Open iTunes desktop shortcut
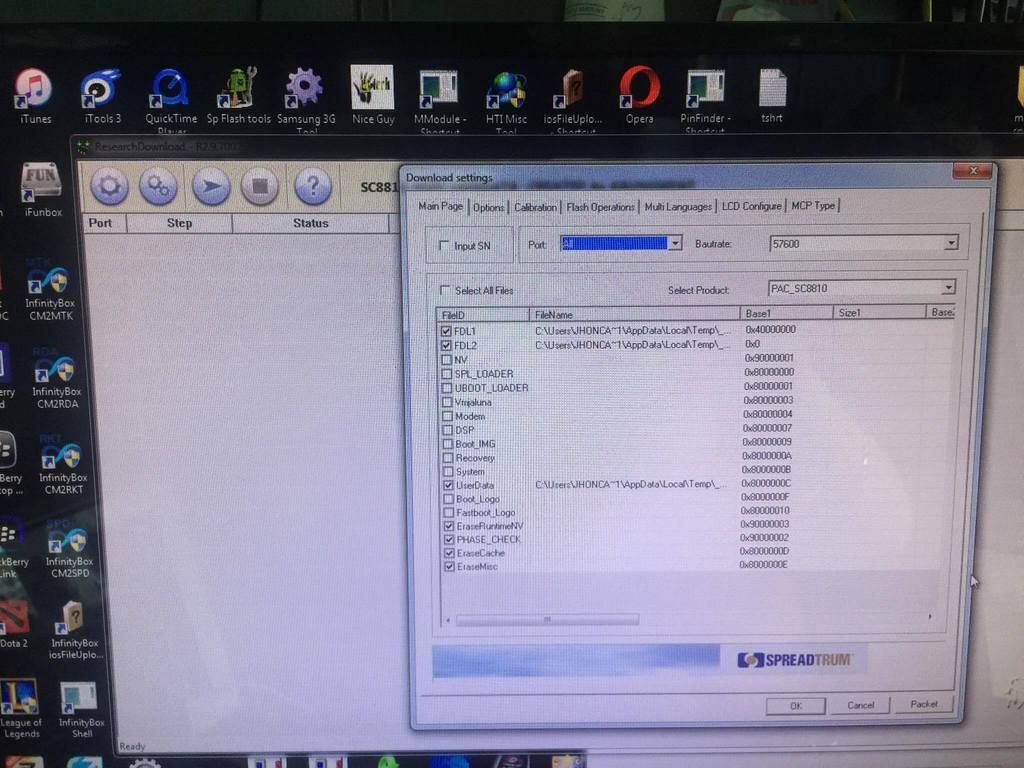1024x768 pixels. tap(34, 93)
